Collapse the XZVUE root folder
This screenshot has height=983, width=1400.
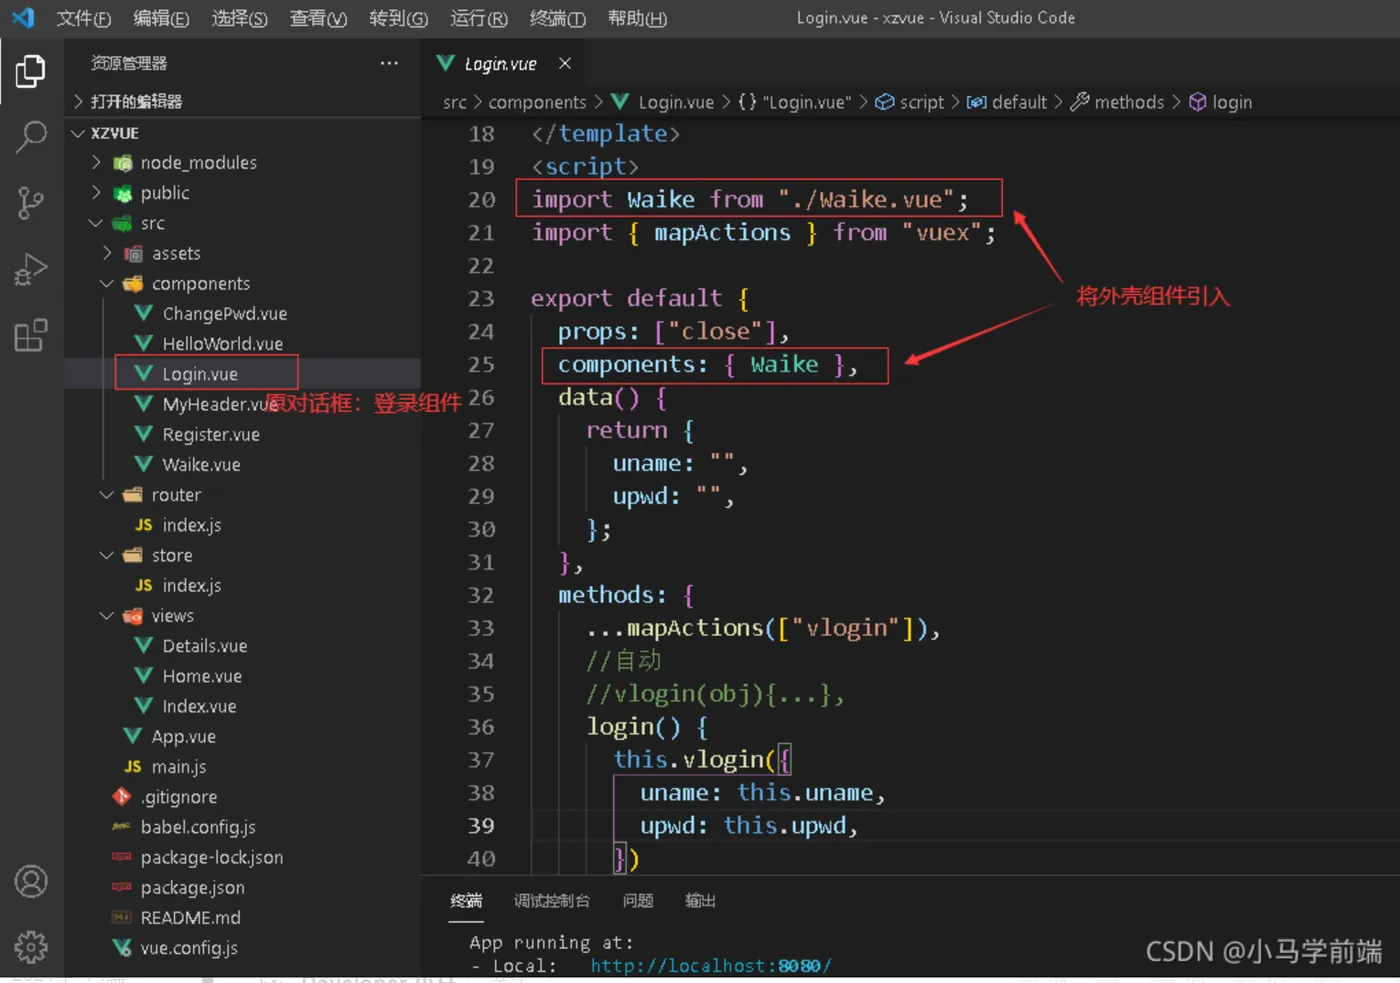coord(78,132)
